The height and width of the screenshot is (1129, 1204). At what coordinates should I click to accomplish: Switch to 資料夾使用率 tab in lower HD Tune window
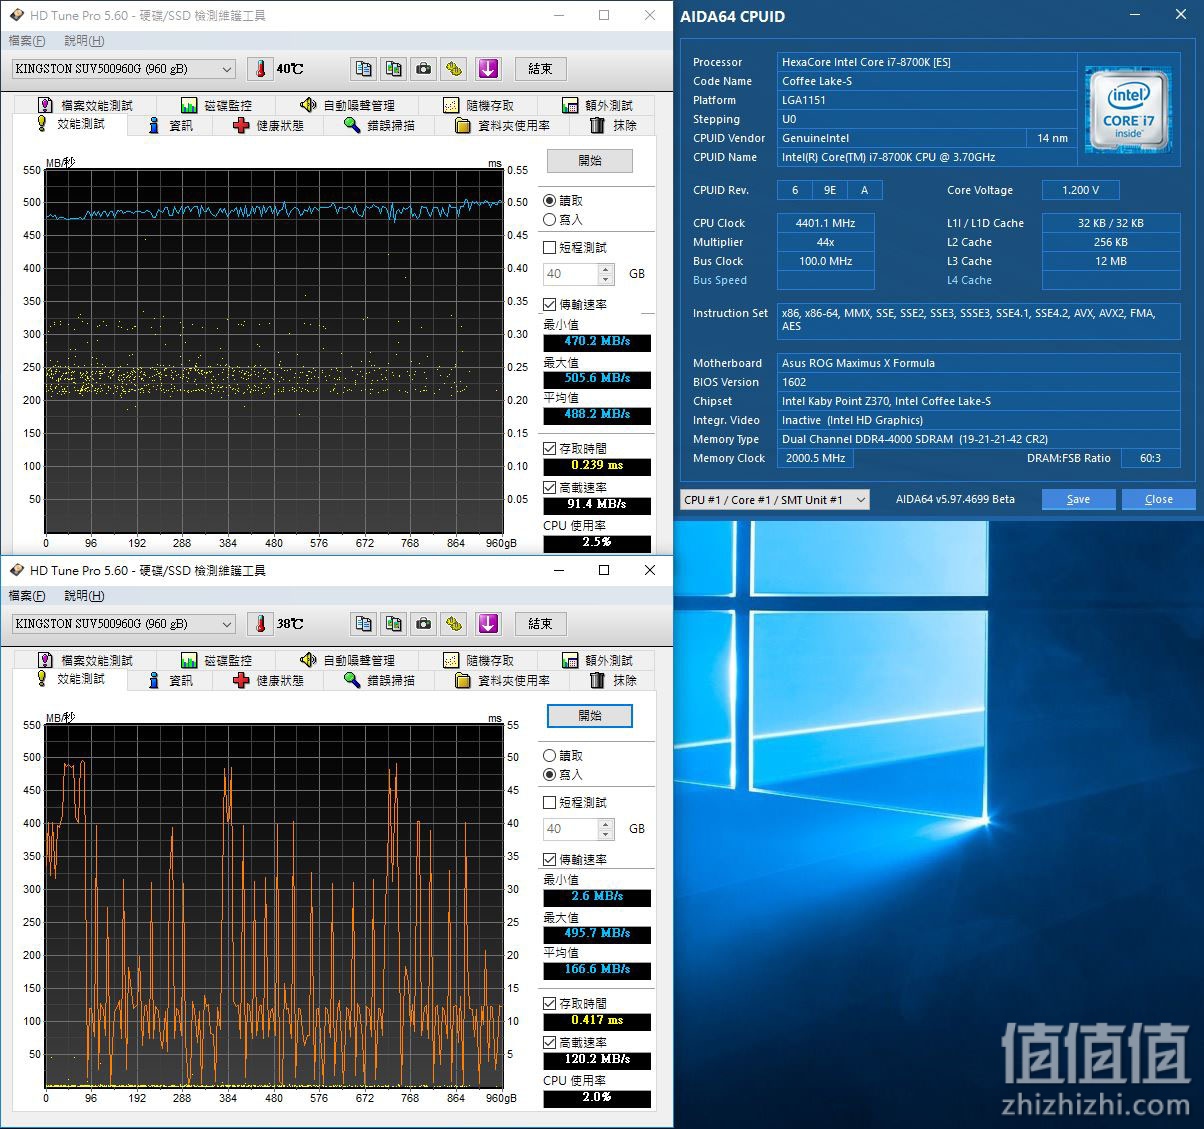point(502,681)
